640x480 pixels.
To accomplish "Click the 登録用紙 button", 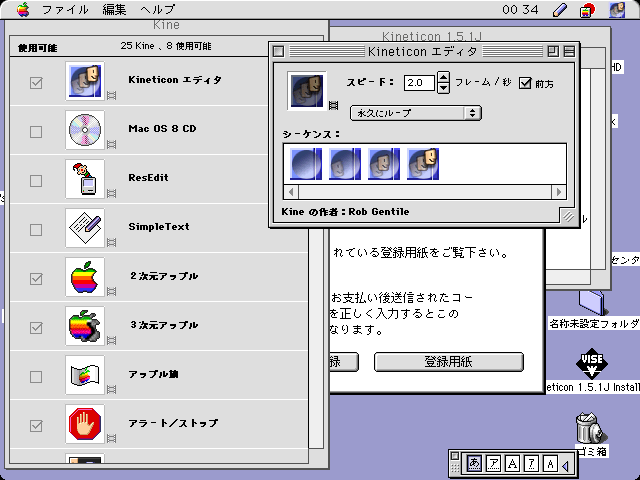I will click(448, 362).
